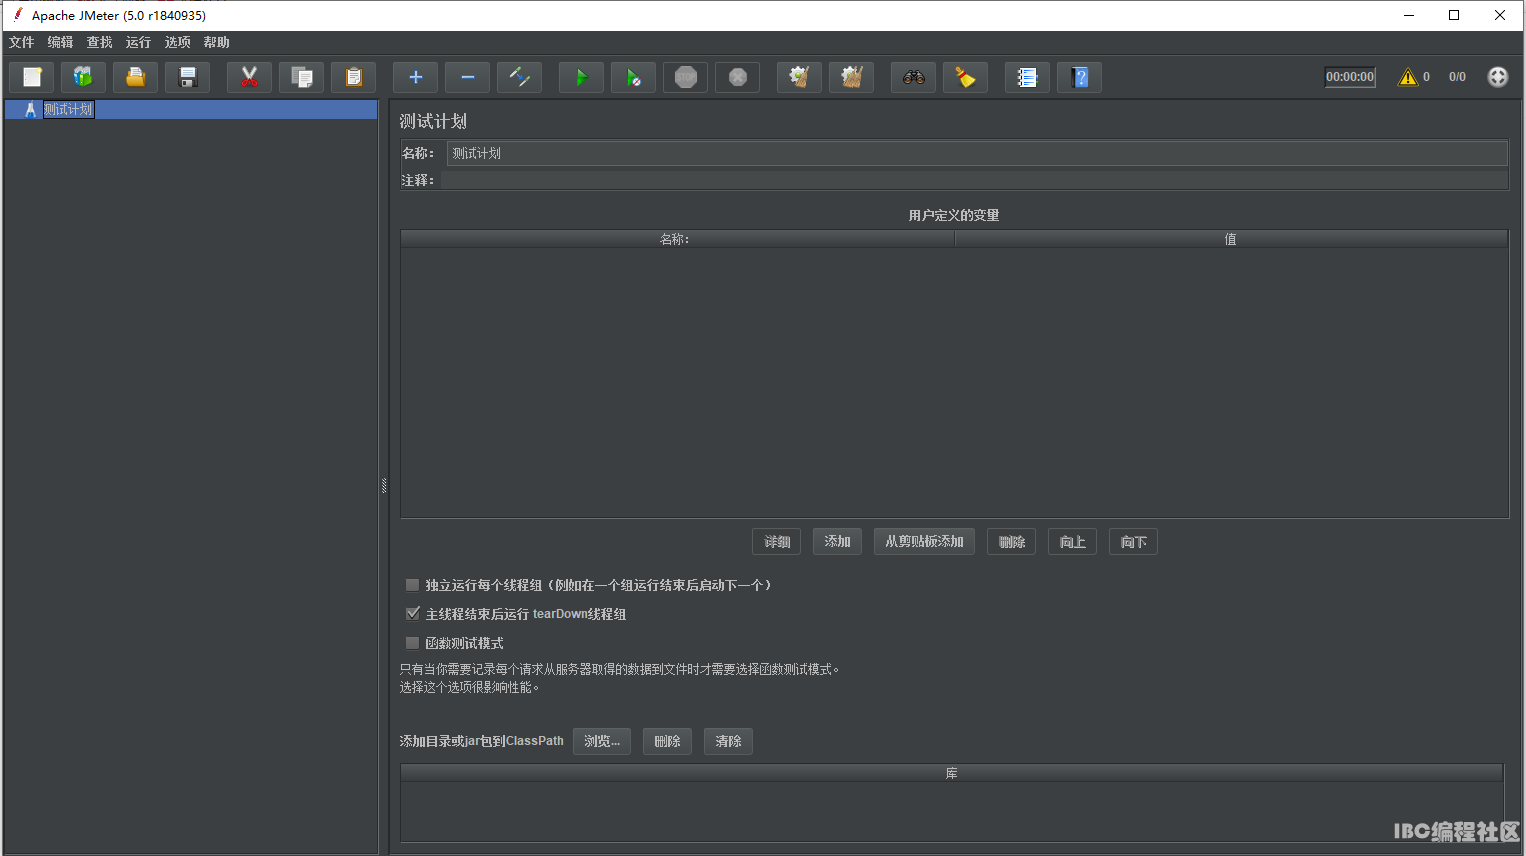
Task: Click the Paste clipboard icon
Action: coord(353,77)
